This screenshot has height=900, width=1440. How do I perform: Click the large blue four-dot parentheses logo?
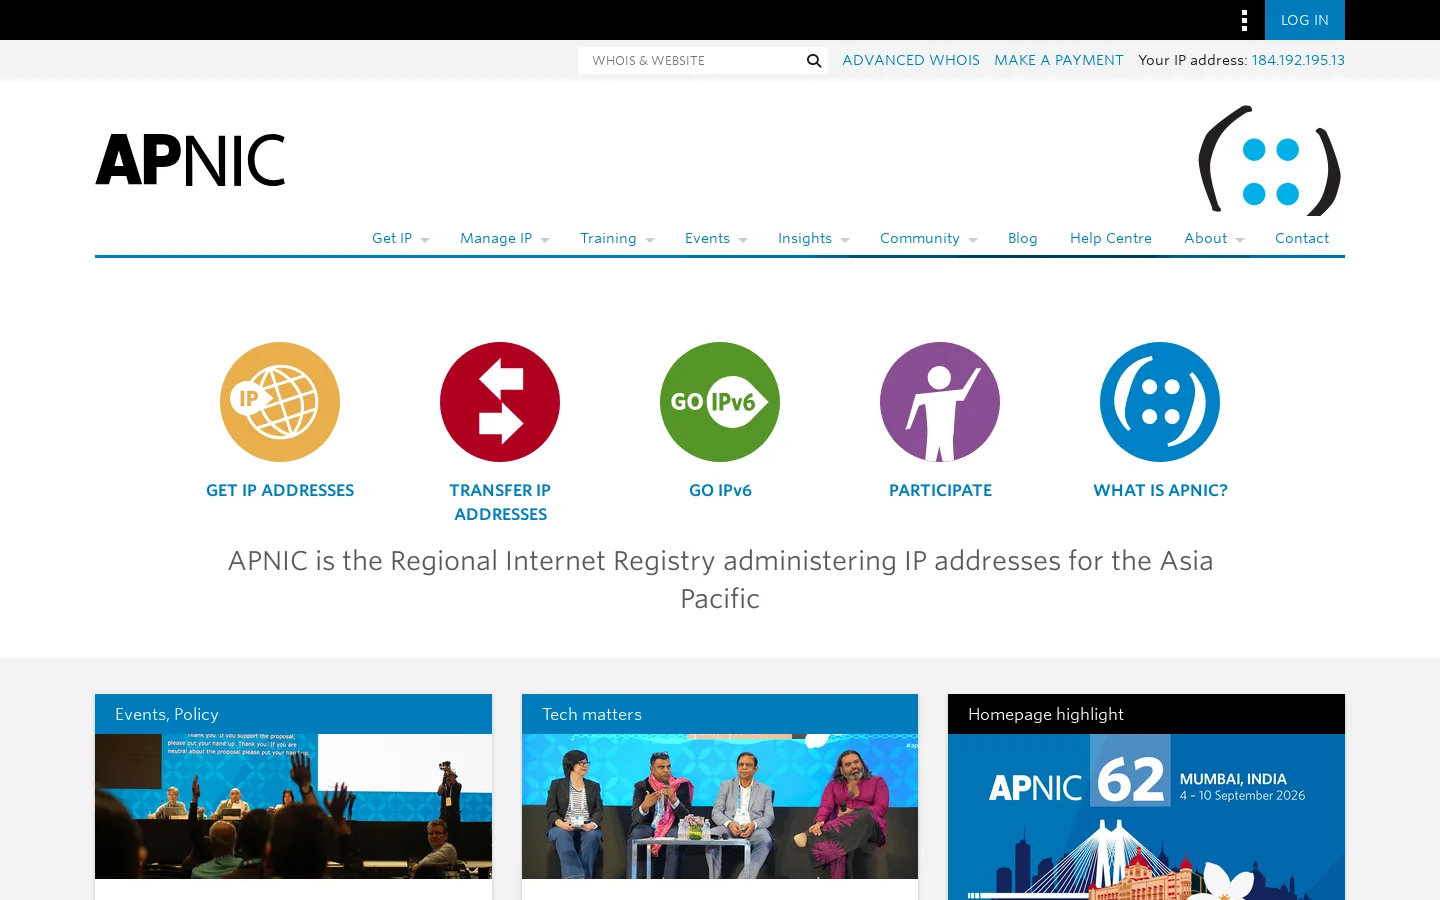click(x=1269, y=160)
